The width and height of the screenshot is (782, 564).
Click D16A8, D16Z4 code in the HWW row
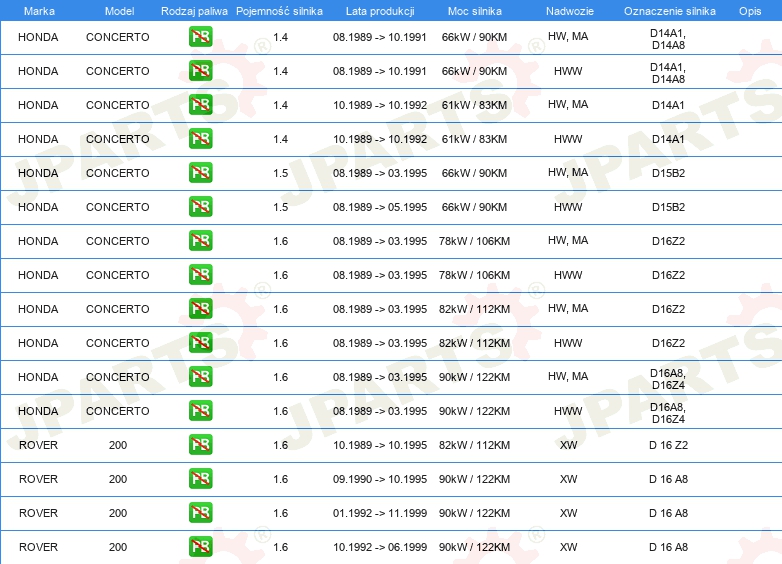pyautogui.click(x=668, y=413)
